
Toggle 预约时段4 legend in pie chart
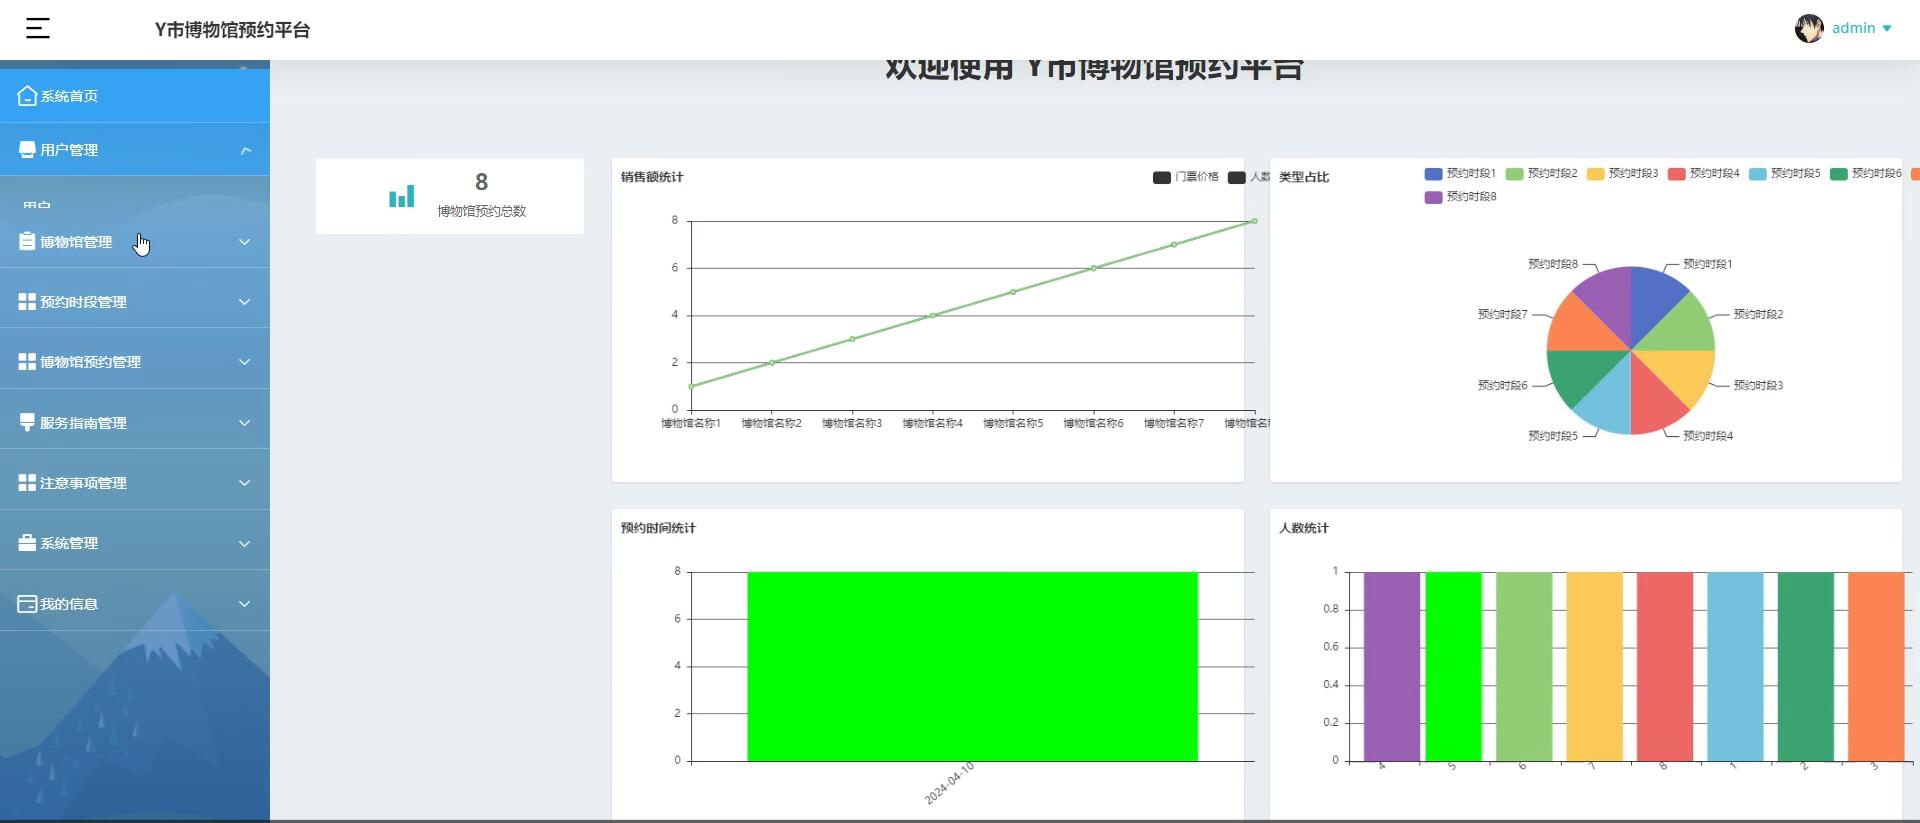(1703, 174)
